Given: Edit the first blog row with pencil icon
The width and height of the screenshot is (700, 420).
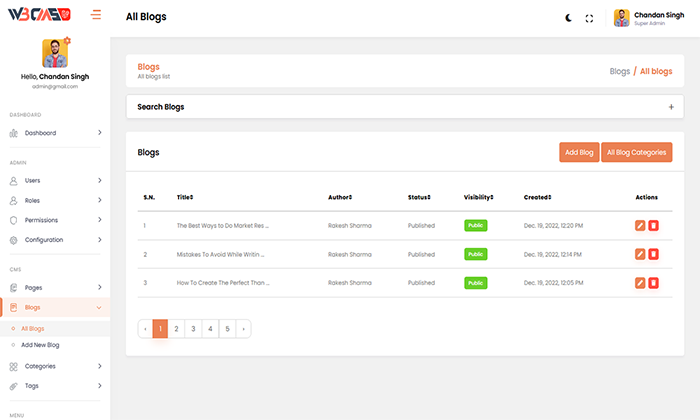Looking at the screenshot, I should [x=640, y=226].
